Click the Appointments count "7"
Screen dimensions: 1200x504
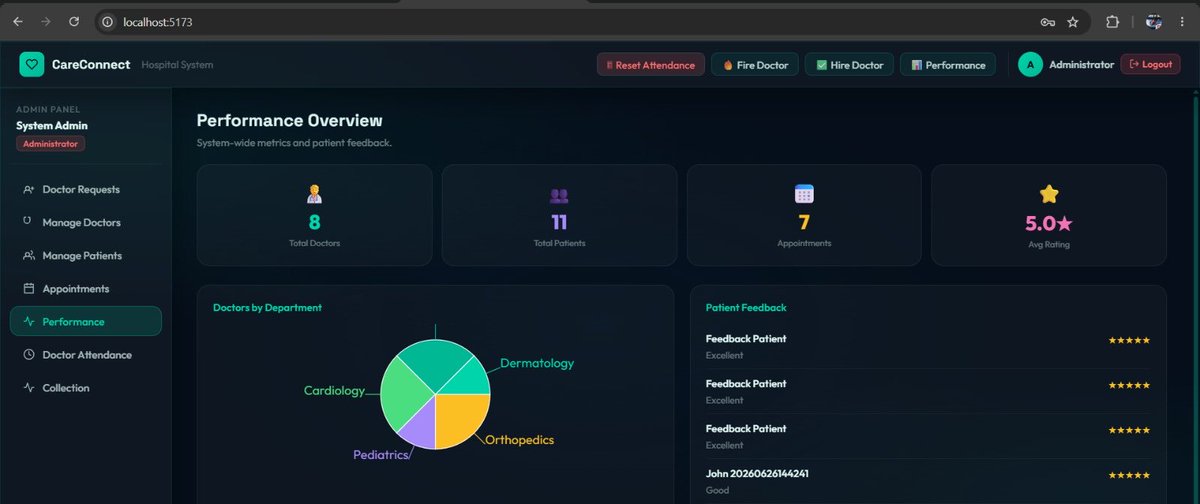[x=804, y=223]
